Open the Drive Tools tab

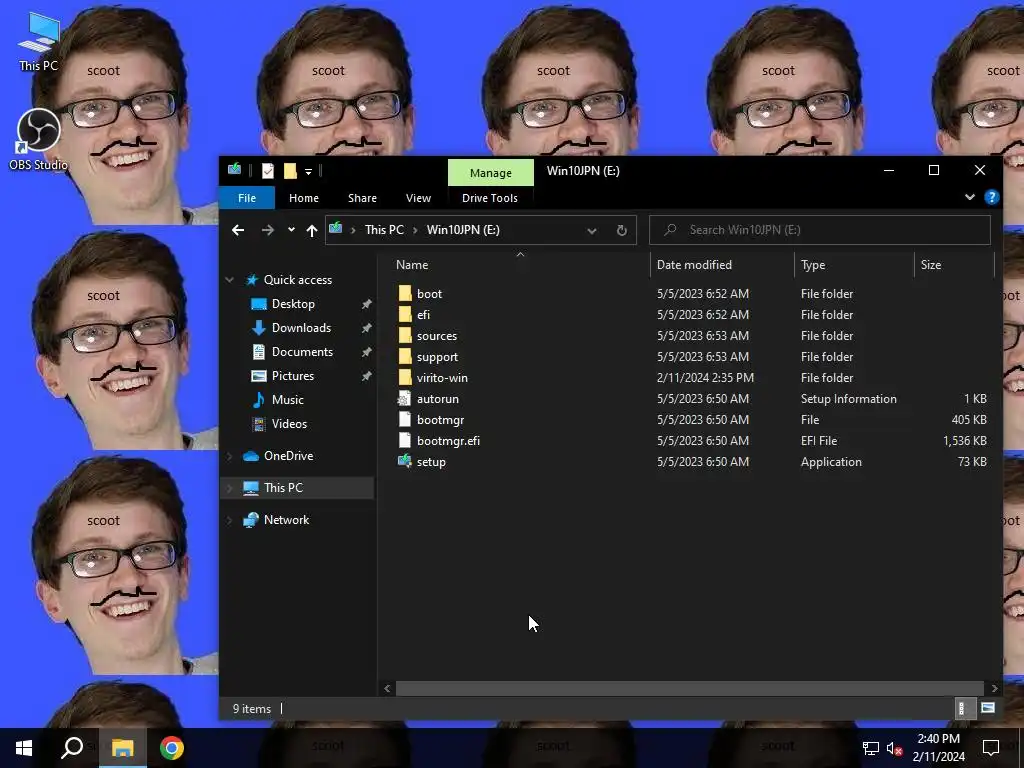[x=490, y=198]
